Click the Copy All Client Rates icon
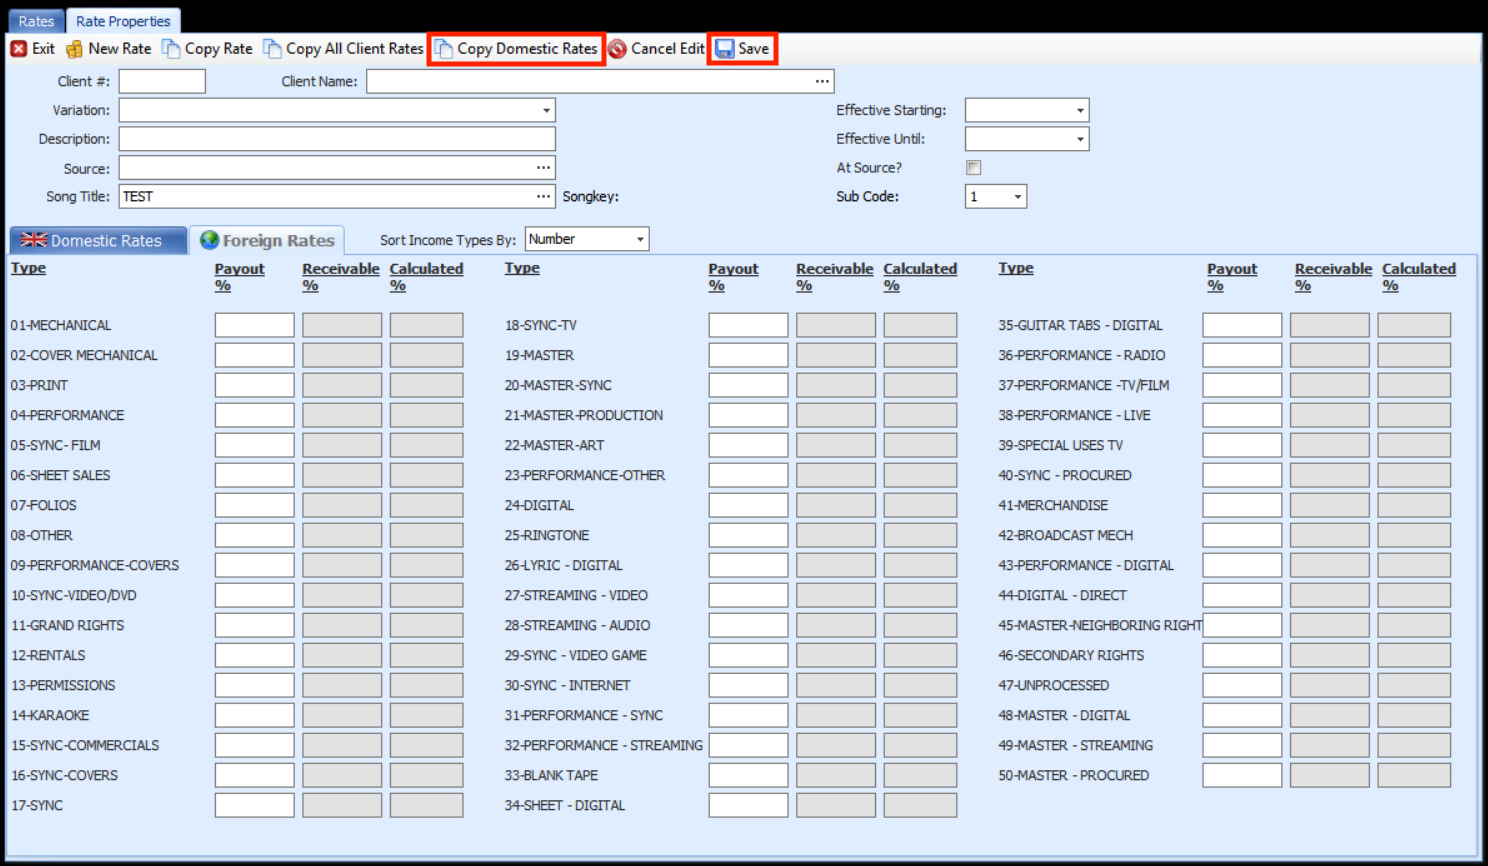The height and width of the screenshot is (866, 1488). point(272,49)
